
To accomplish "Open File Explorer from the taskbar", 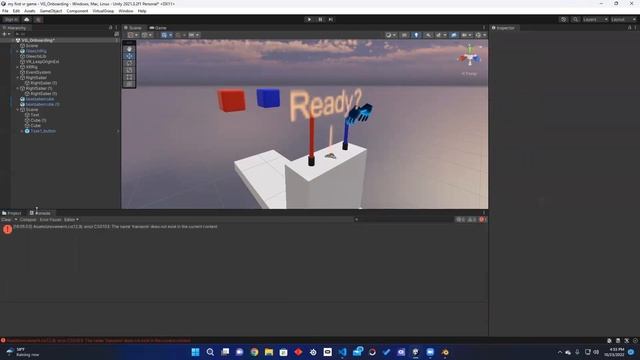I will click(269, 352).
